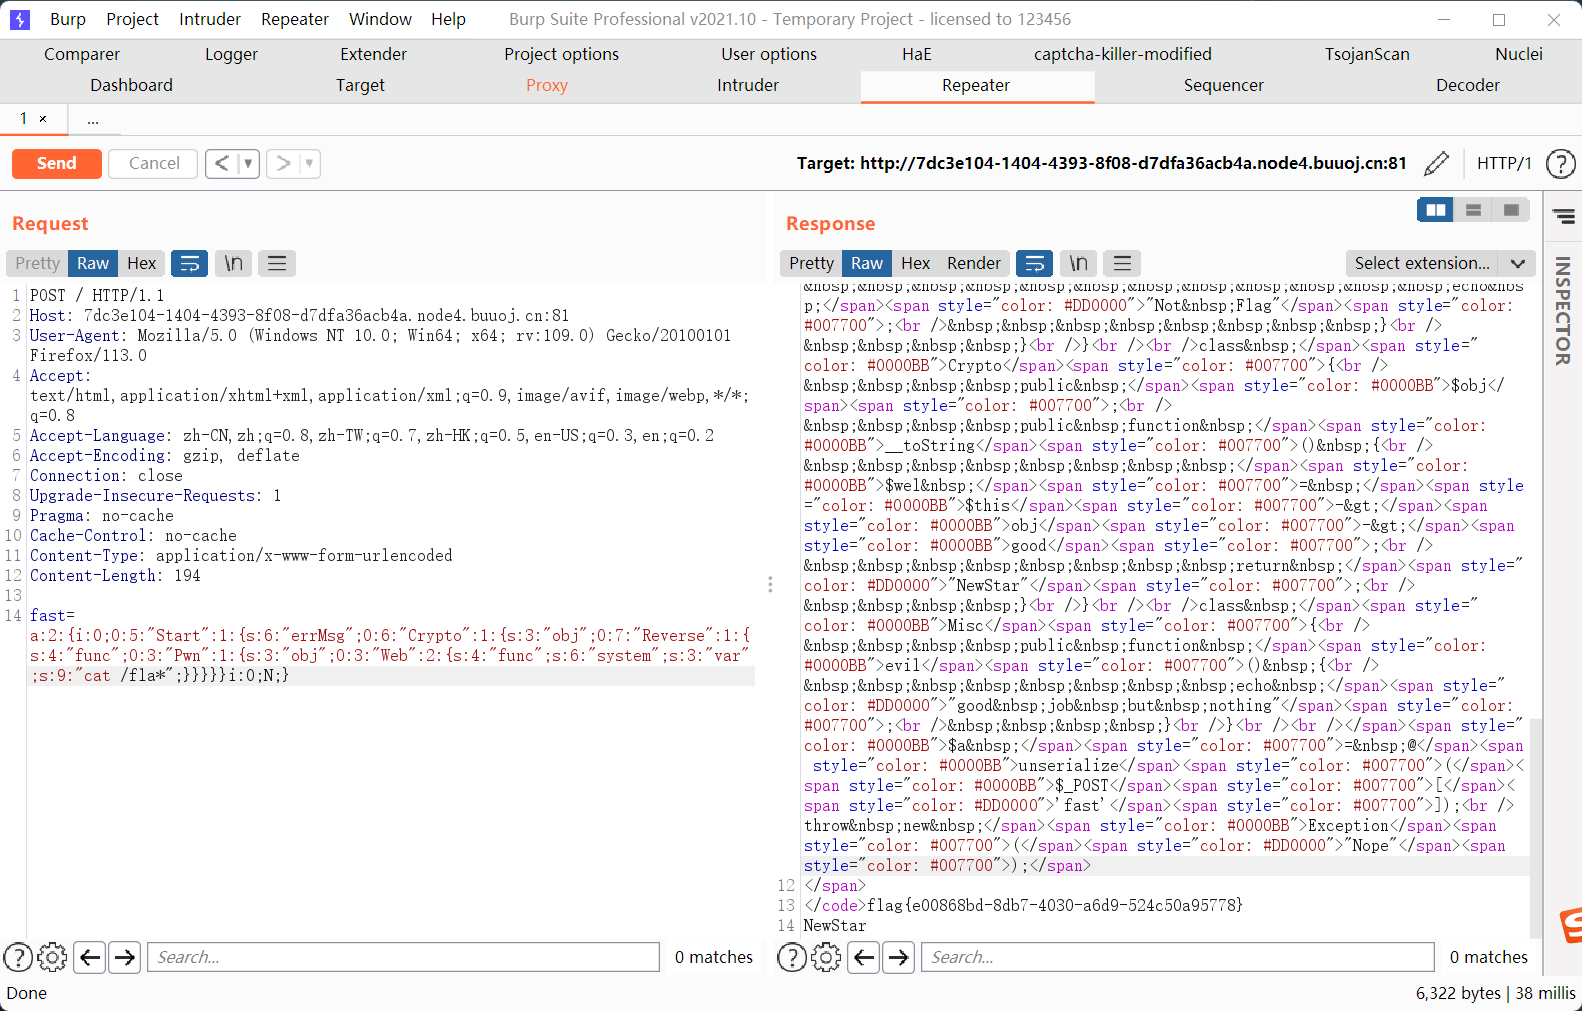Image resolution: width=1582 pixels, height=1011 pixels.
Task: Switch Response view to Hex
Action: click(x=915, y=263)
